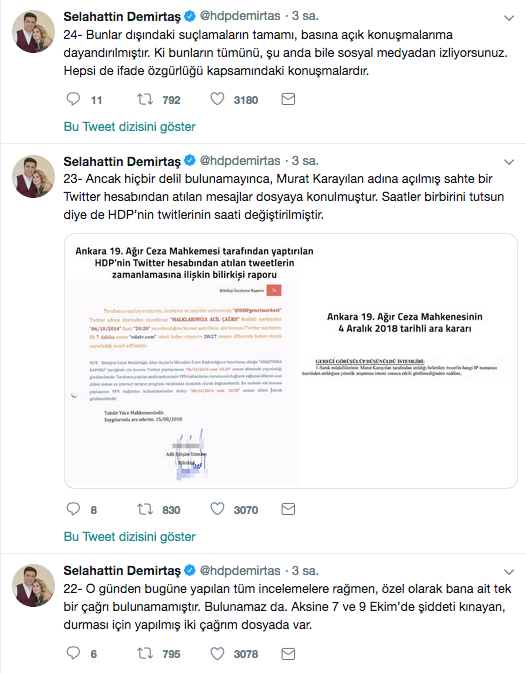Open the dropdown arrow on tweet 22

tap(509, 572)
